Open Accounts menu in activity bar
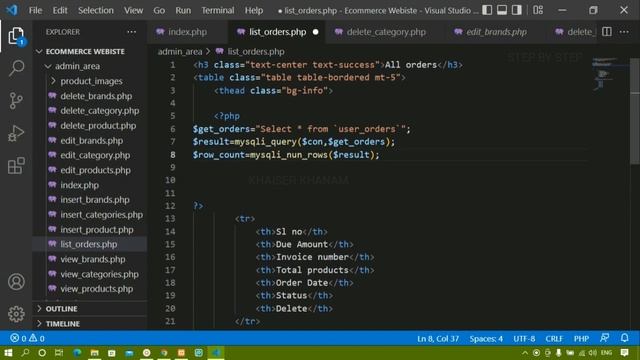 pyautogui.click(x=16, y=282)
